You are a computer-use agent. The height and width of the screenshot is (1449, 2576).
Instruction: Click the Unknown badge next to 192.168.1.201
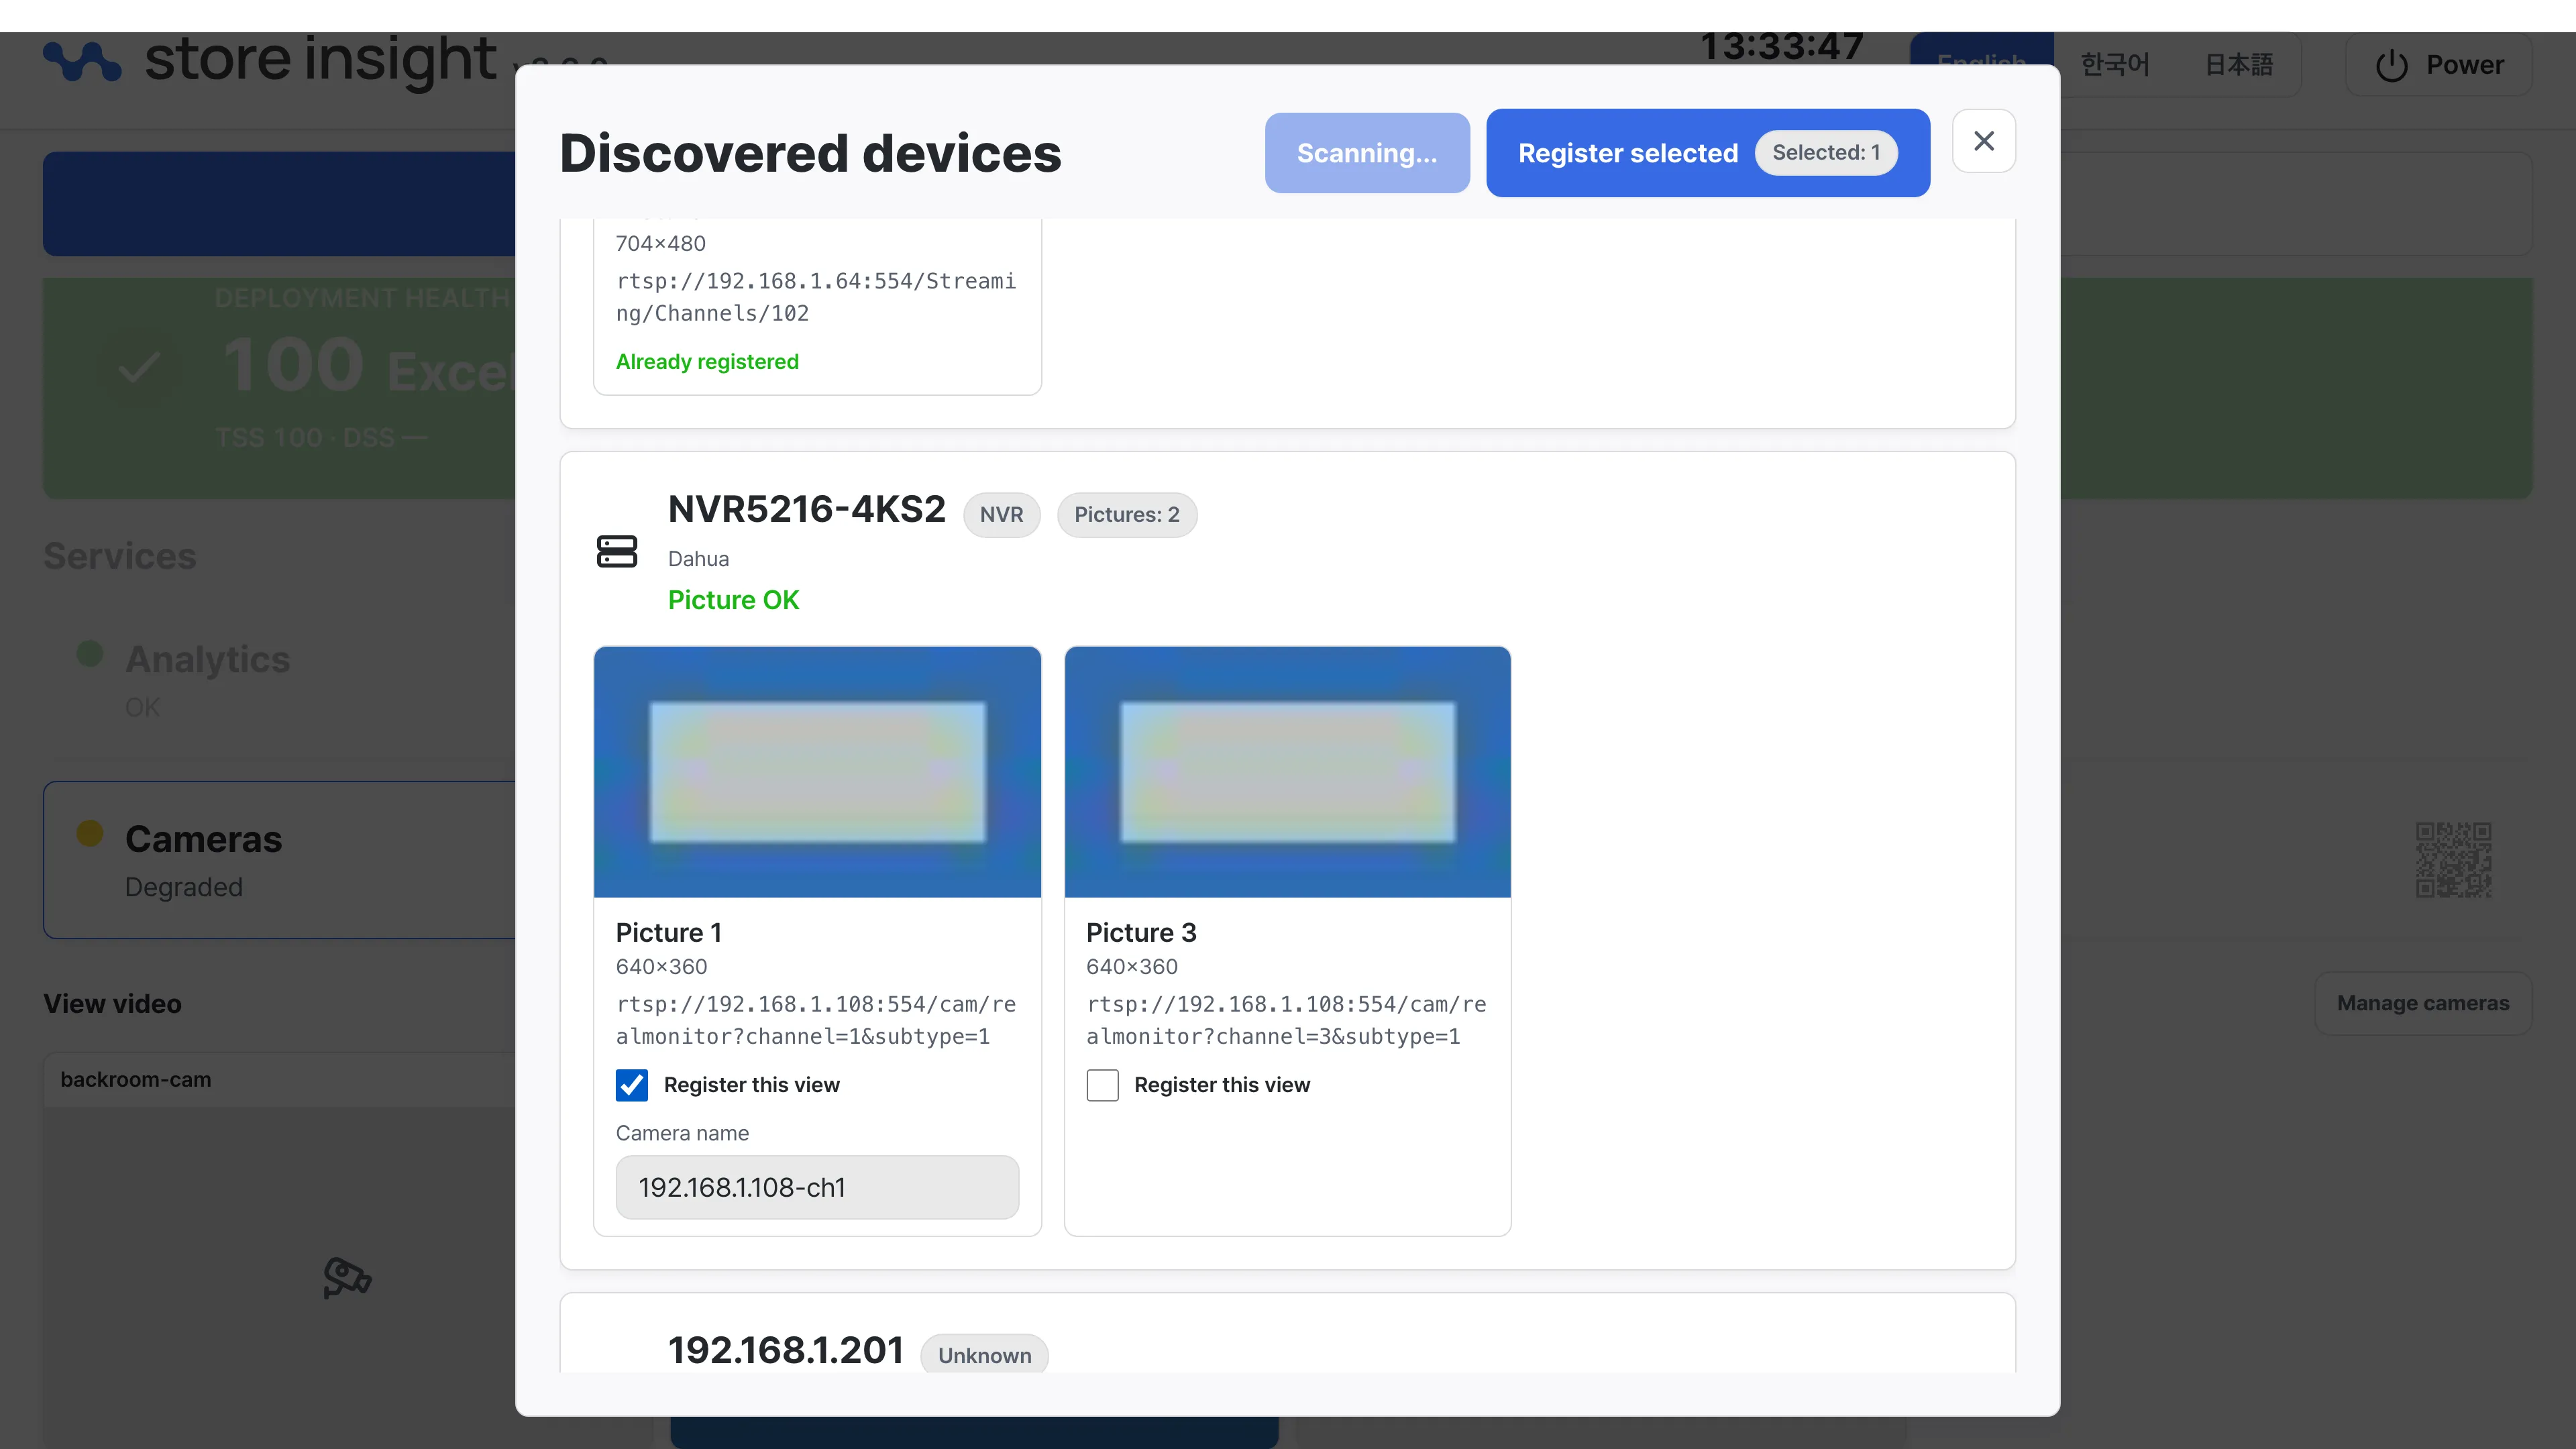984,1355
